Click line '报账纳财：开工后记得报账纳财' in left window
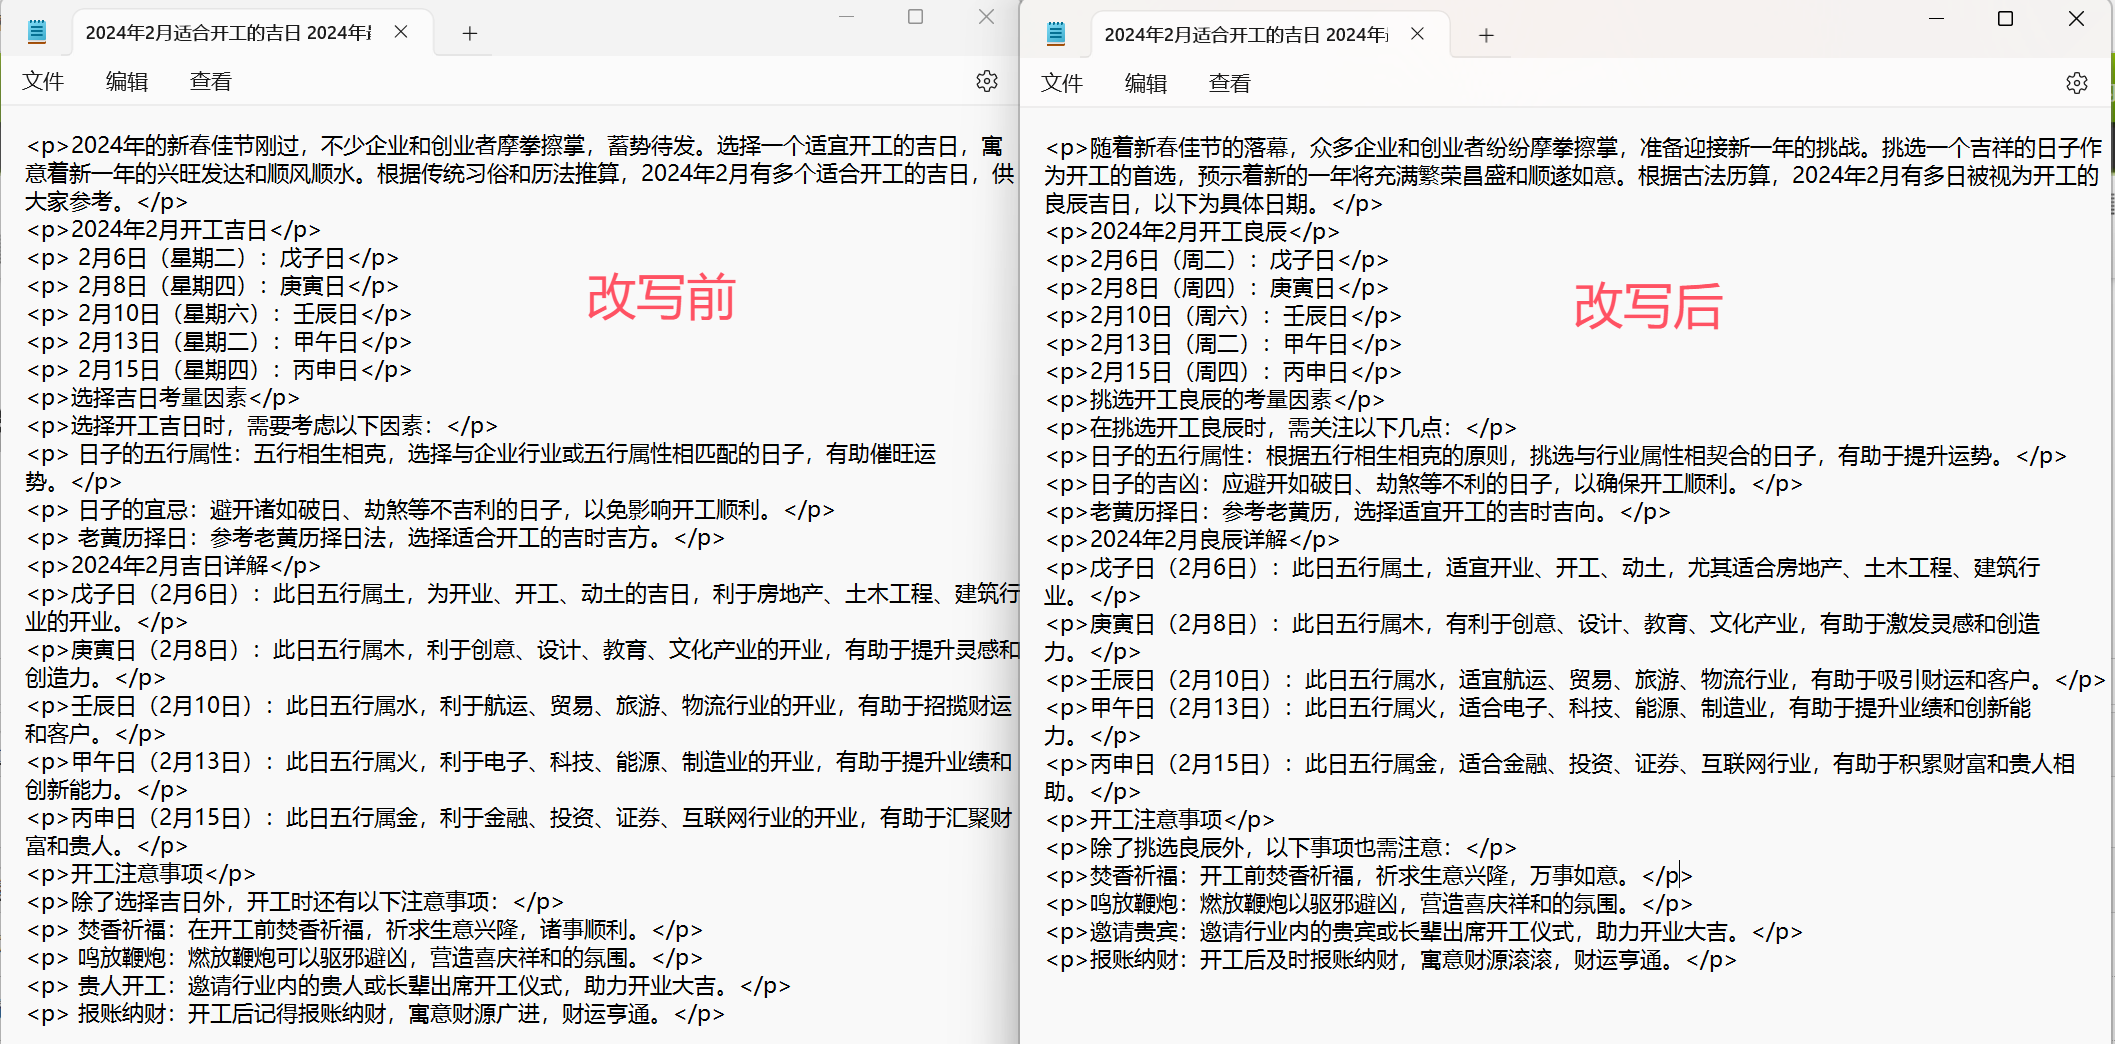2115x1044 pixels. 376,1014
